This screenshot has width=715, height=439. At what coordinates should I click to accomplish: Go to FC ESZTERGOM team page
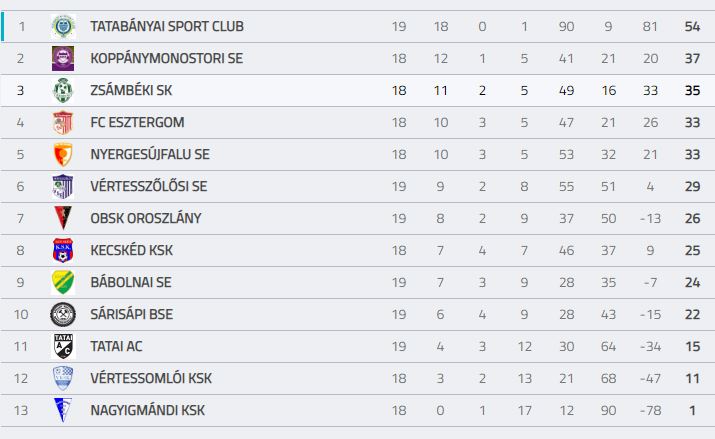pos(137,122)
